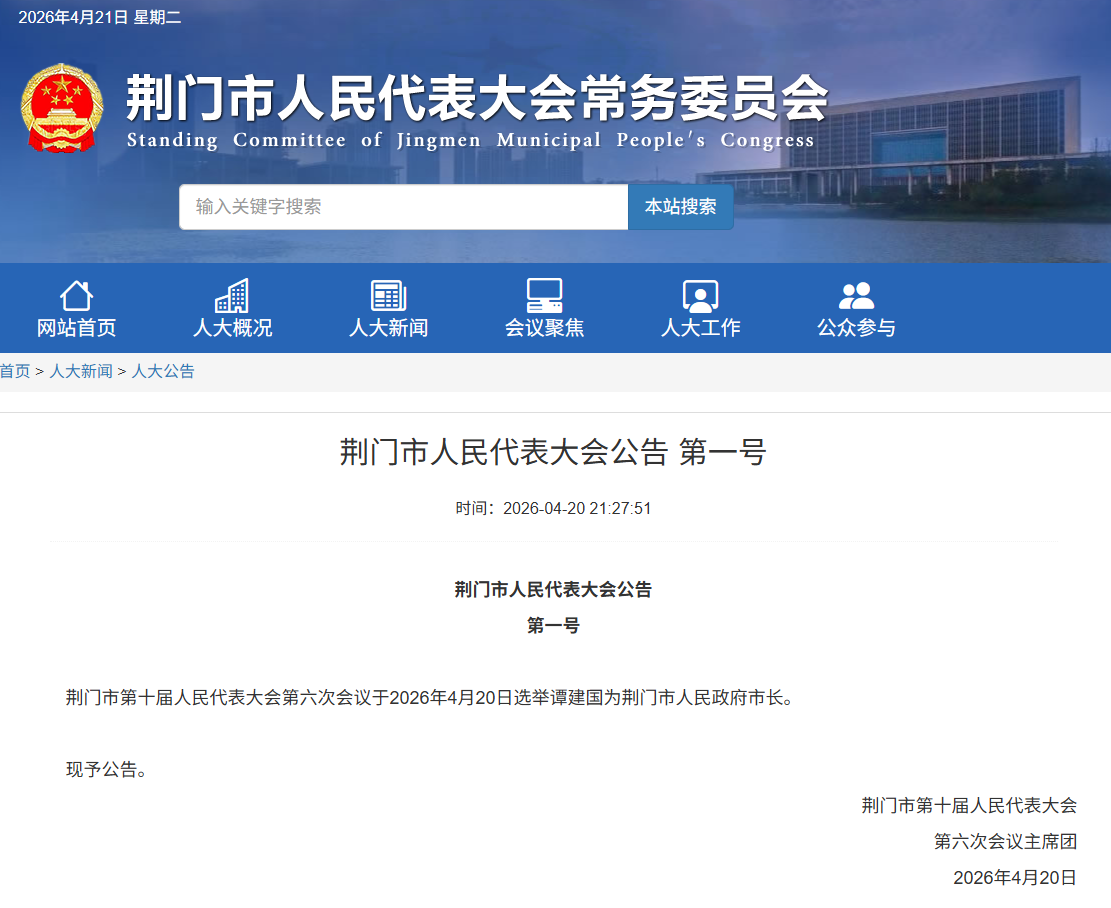Click the announcement title 荆门市人民代表大会公告 第一号

tap(555, 452)
